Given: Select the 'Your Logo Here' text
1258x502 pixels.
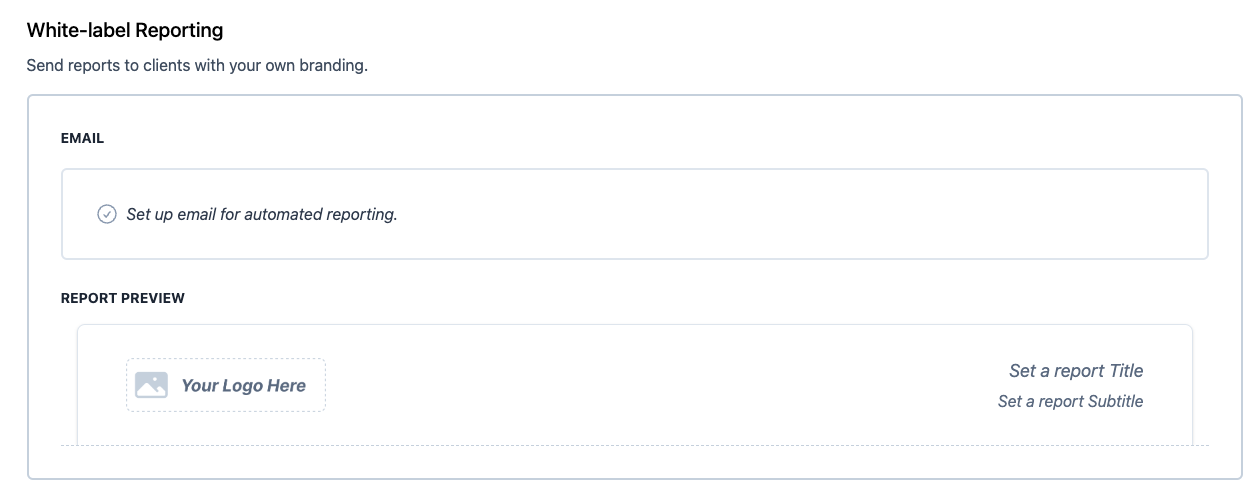Looking at the screenshot, I should pyautogui.click(x=243, y=385).
